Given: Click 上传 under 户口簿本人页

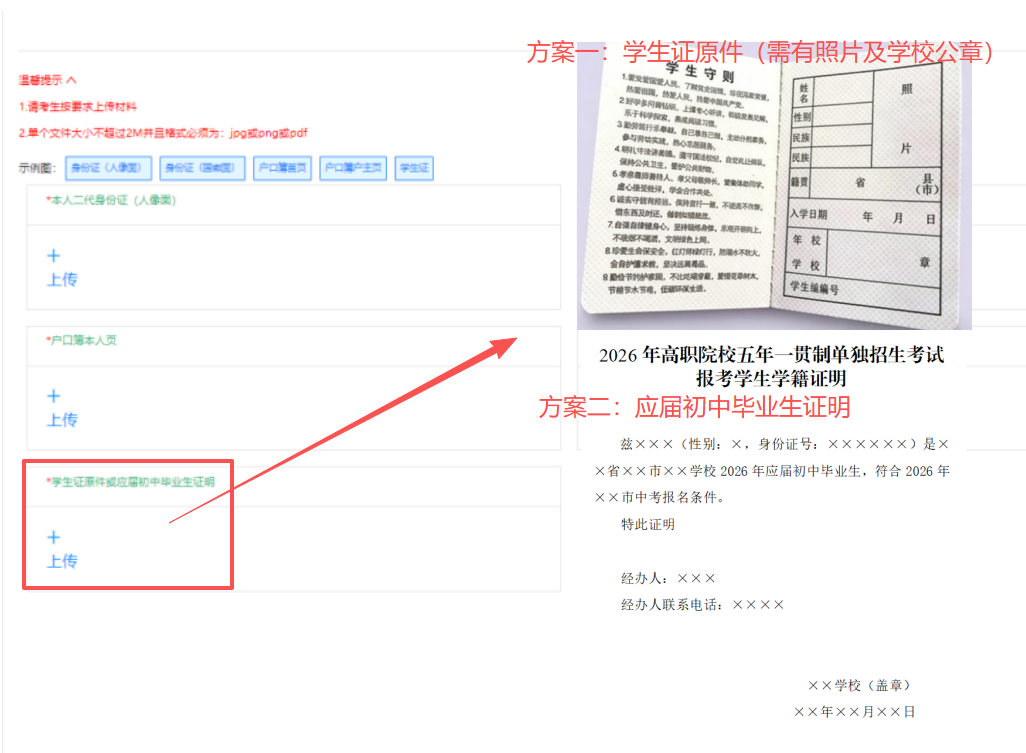Looking at the screenshot, I should click(x=62, y=420).
